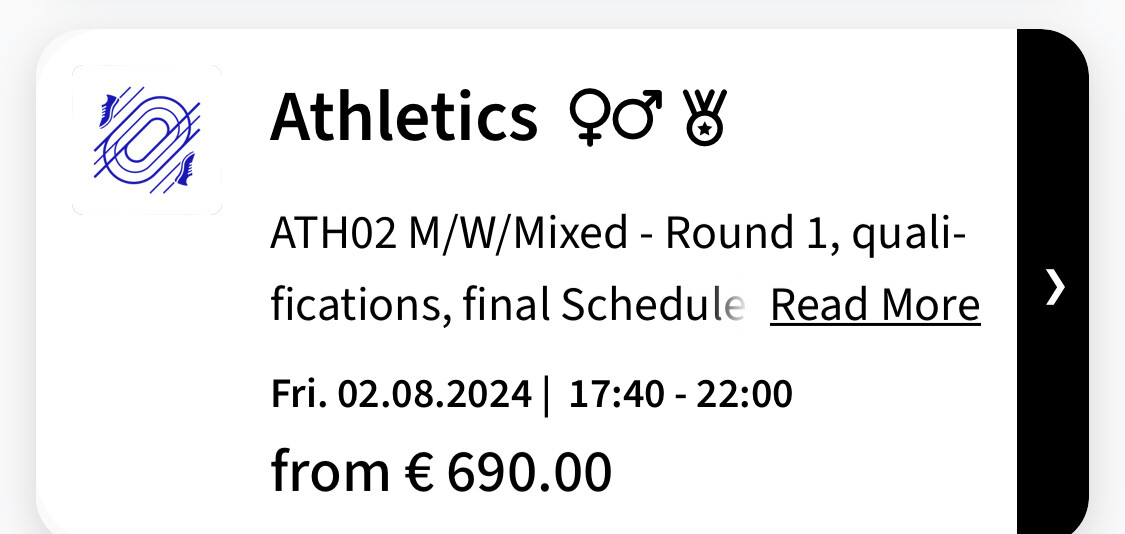1125x534 pixels.
Task: Click the time range 17:40 - 22:00
Action: pyautogui.click(x=680, y=394)
